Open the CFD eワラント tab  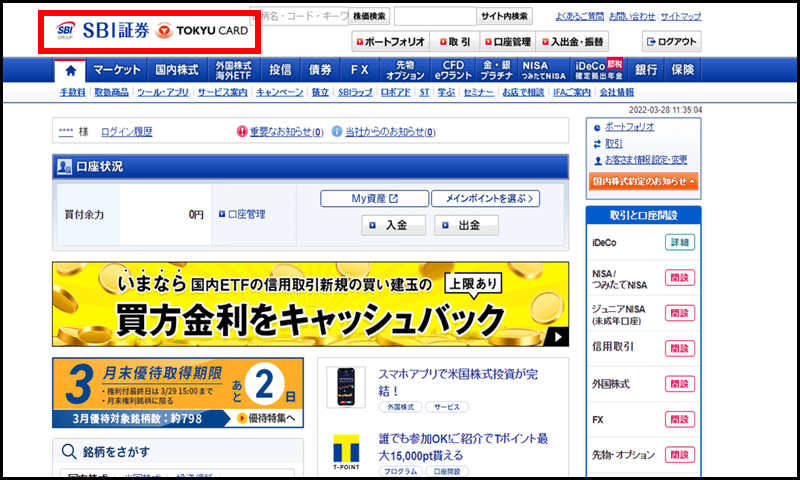[x=453, y=70]
